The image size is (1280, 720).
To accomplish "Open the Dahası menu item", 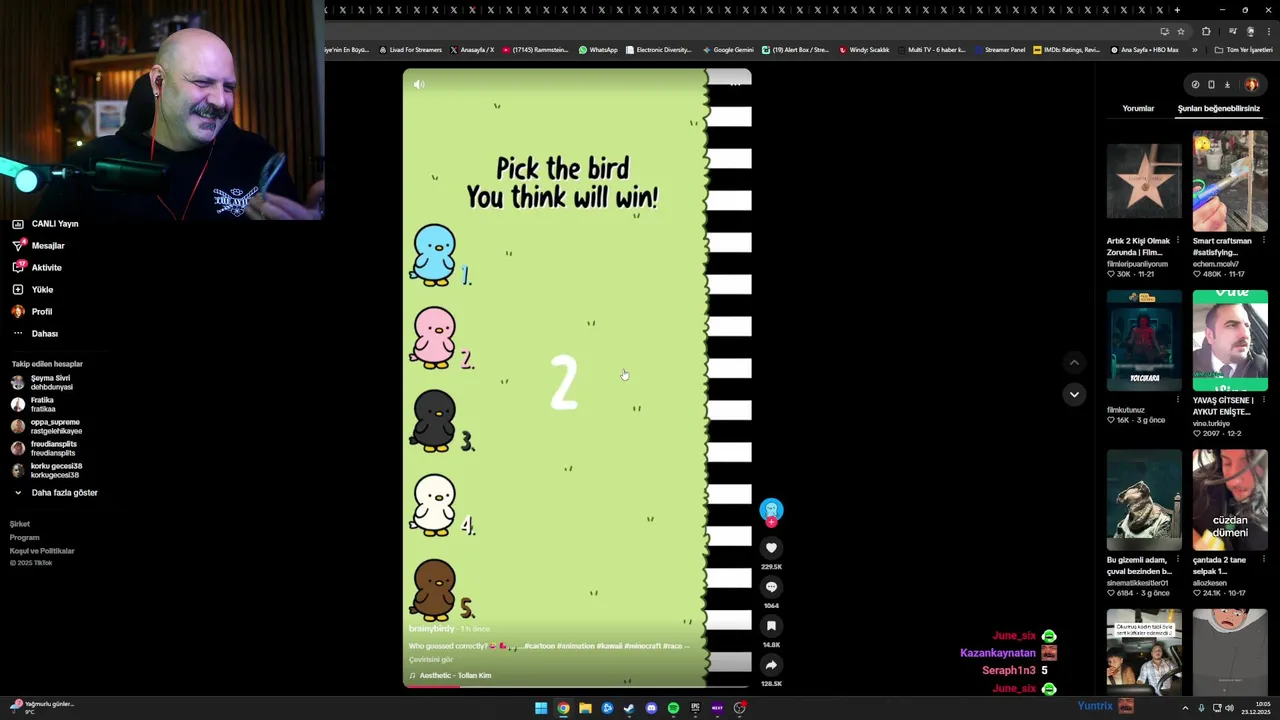I will tap(35, 334).
